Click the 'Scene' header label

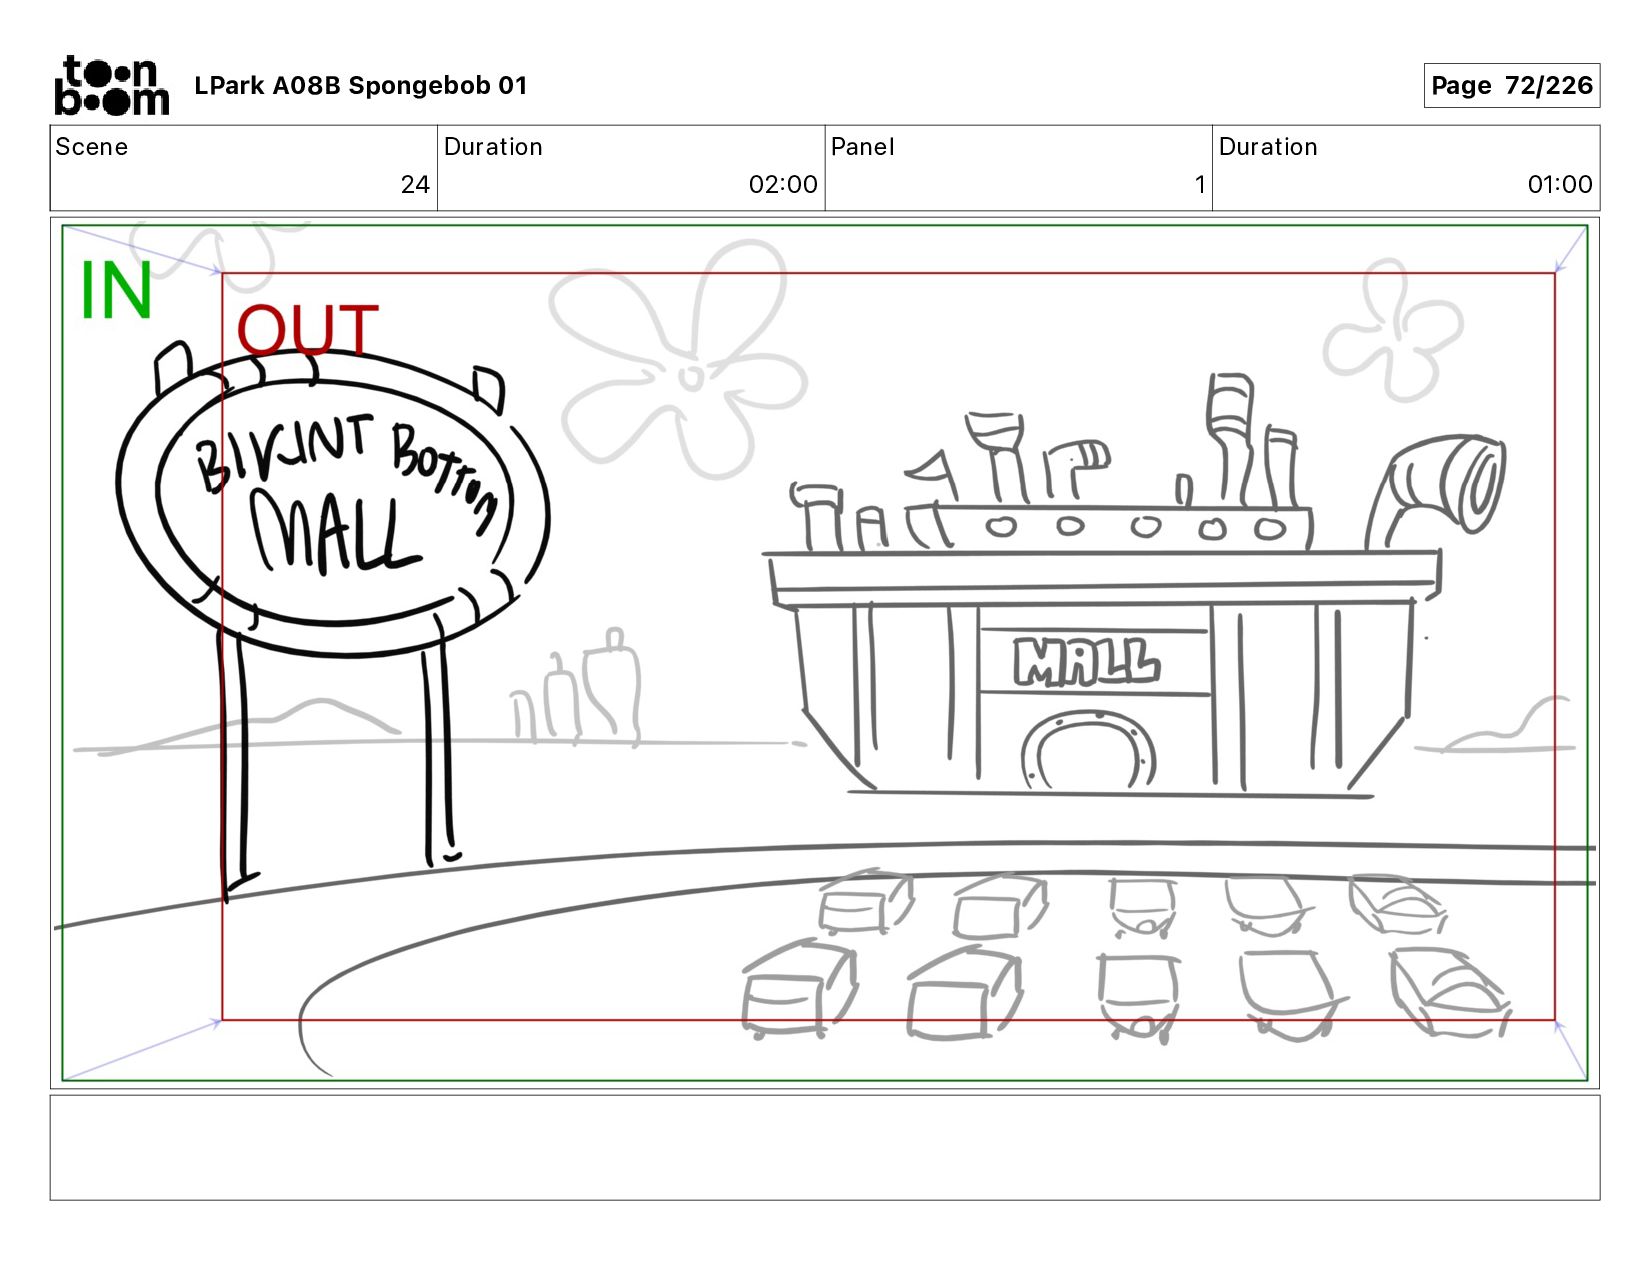91,147
